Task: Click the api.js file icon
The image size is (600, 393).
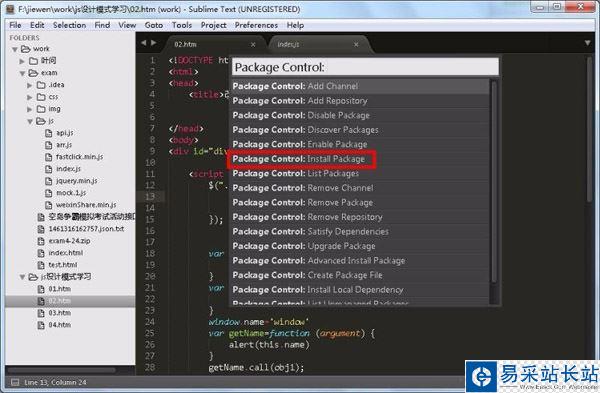Action: [x=49, y=133]
